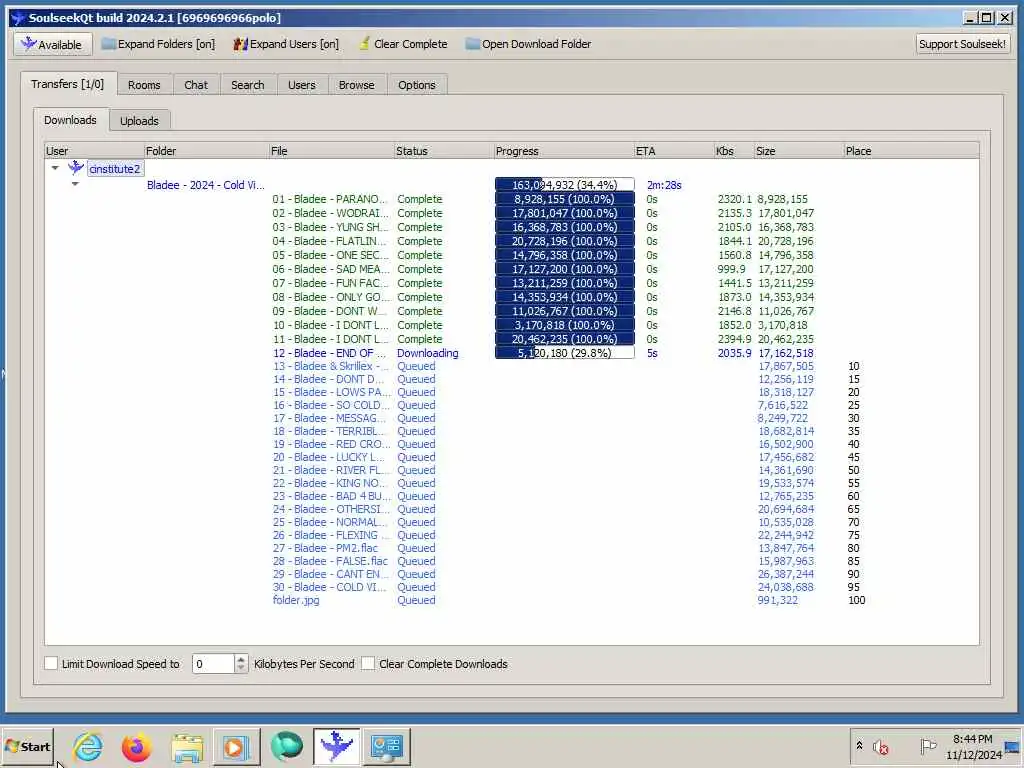Image resolution: width=1024 pixels, height=768 pixels.
Task: Enable Limit Download Speed to checkbox
Action: (x=51, y=664)
